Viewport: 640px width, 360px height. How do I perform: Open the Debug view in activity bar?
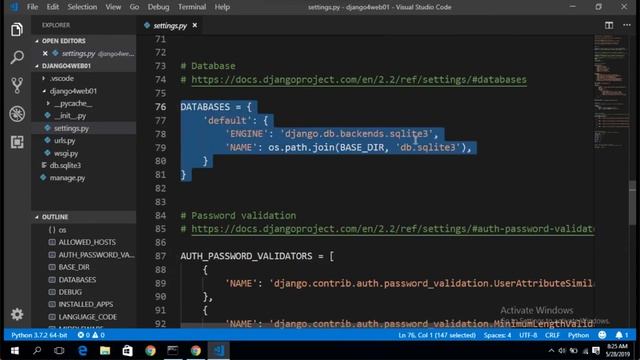tap(17, 114)
